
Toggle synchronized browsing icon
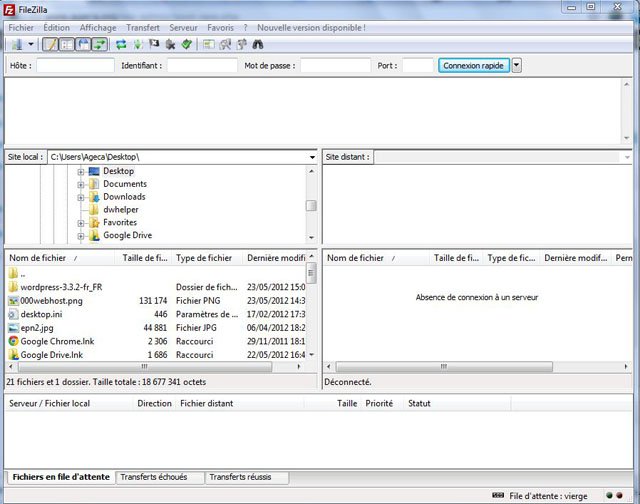point(242,44)
